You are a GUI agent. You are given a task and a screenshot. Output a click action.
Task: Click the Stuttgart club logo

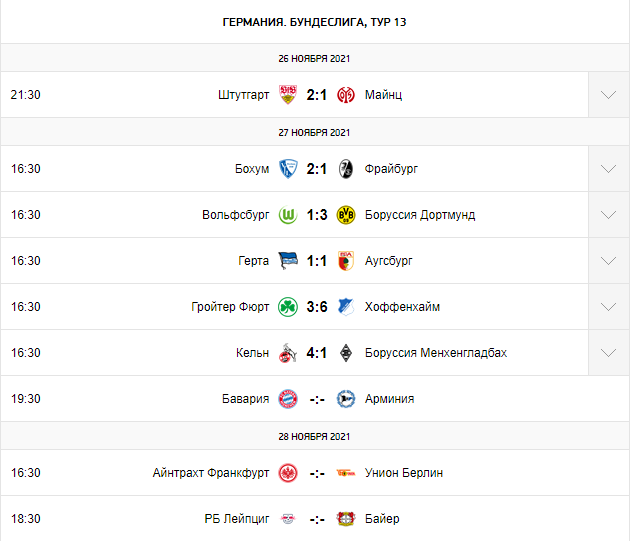[288, 95]
